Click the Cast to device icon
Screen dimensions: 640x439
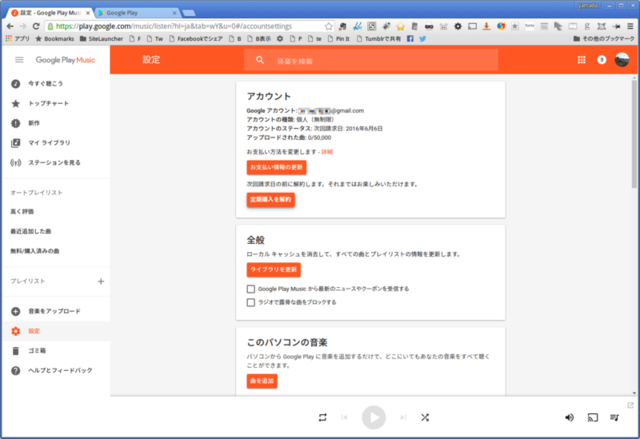pos(593,417)
